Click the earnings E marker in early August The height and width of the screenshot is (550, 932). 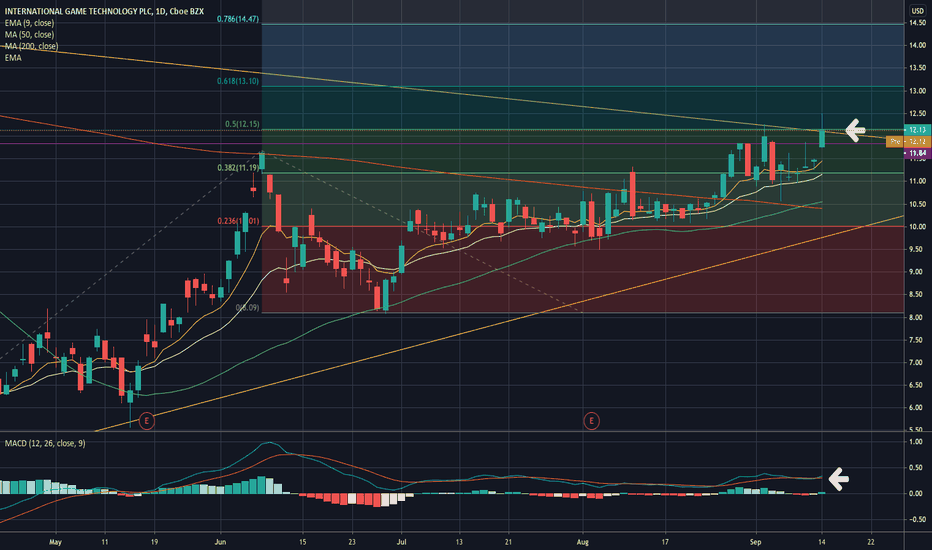pos(591,421)
